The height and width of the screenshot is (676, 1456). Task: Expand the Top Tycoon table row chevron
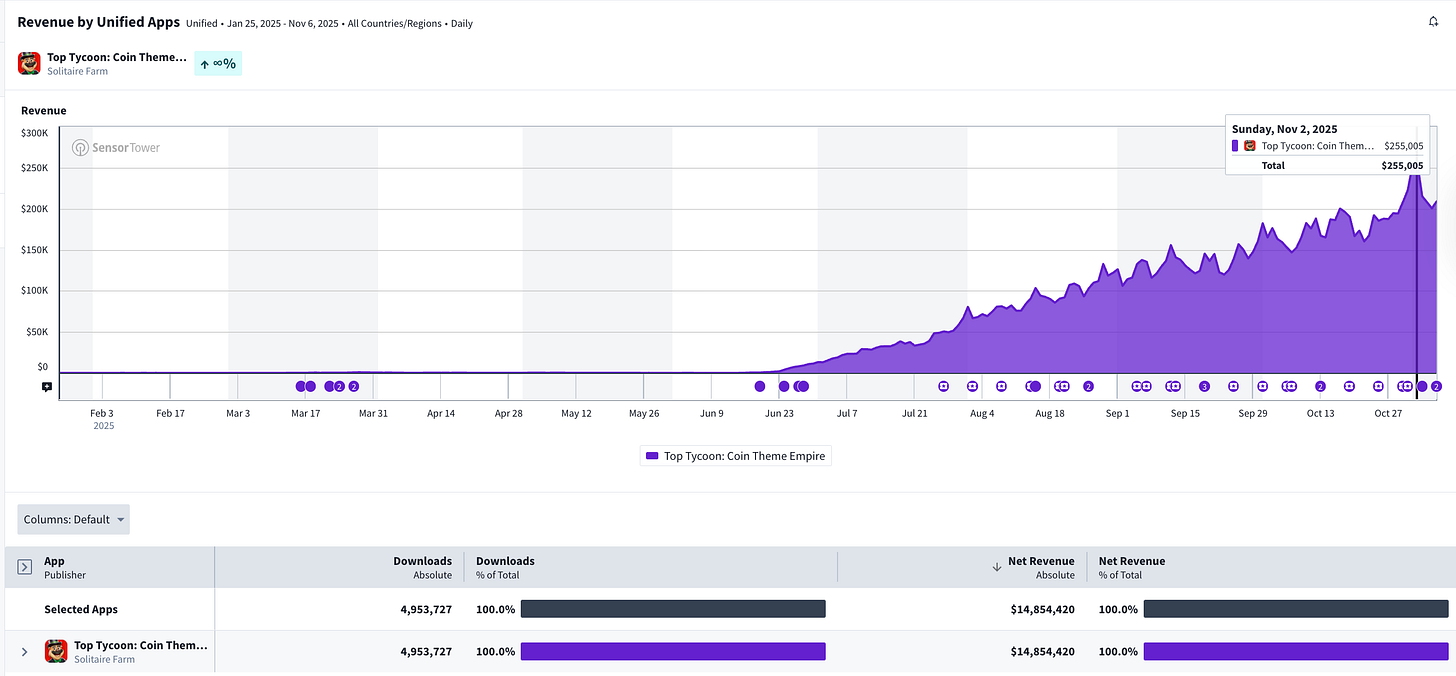(x=25, y=652)
